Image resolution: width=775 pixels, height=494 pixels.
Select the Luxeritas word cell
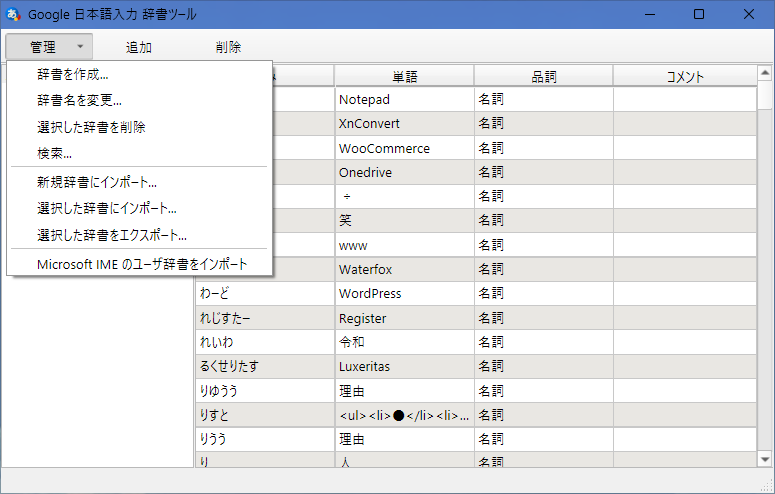[x=404, y=366]
